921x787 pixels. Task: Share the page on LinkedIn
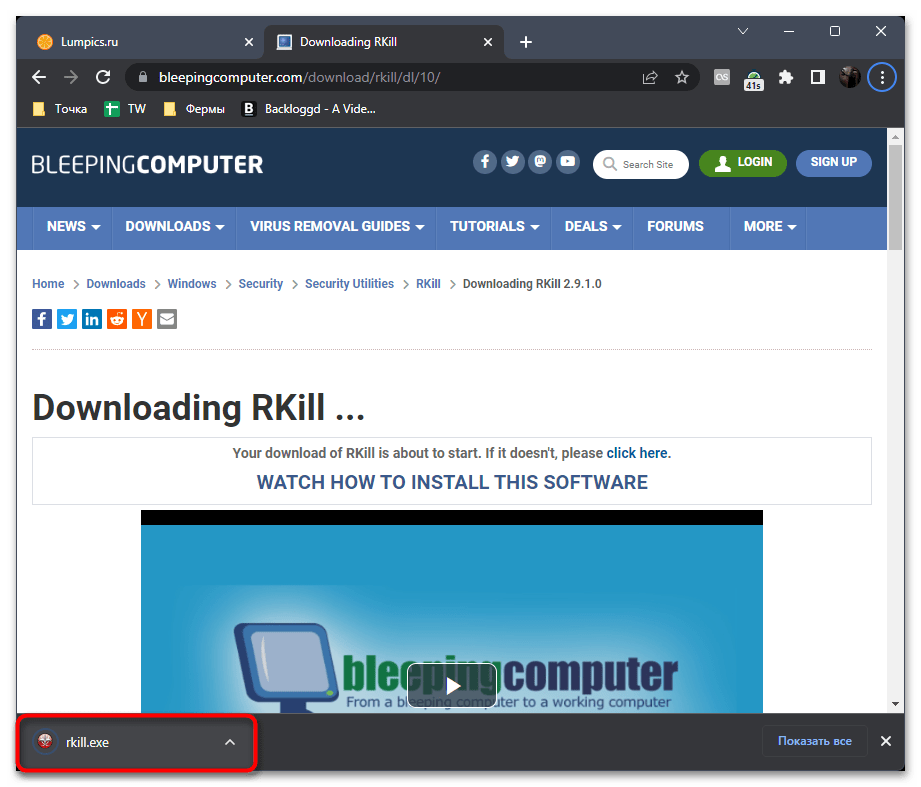(x=92, y=319)
